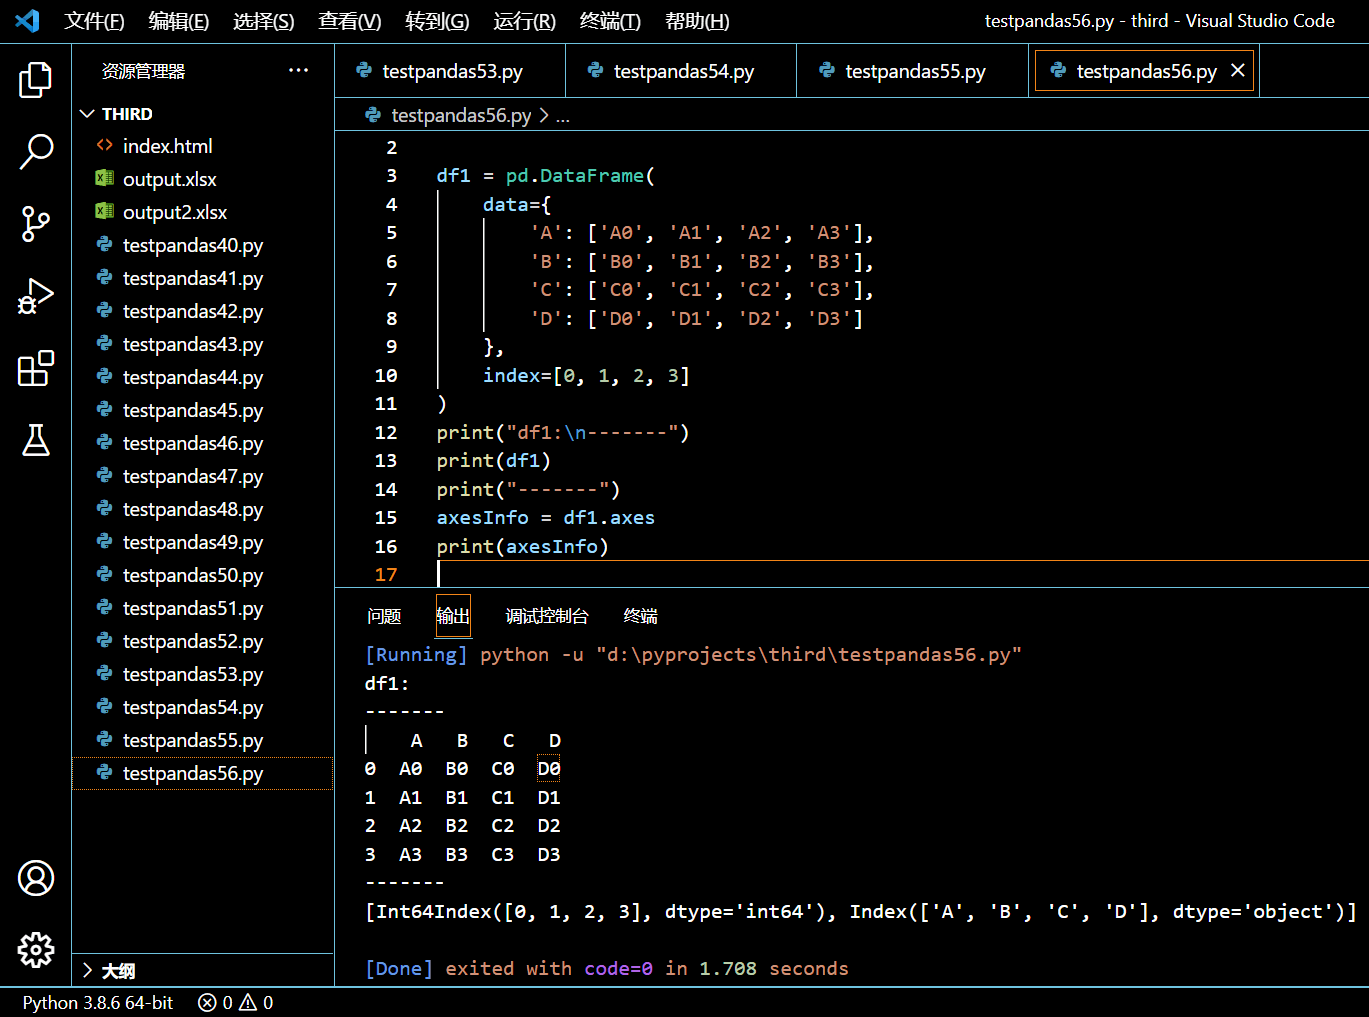This screenshot has height=1017, width=1369.
Task: Open testpandas43.py in the explorer
Action: (203, 344)
